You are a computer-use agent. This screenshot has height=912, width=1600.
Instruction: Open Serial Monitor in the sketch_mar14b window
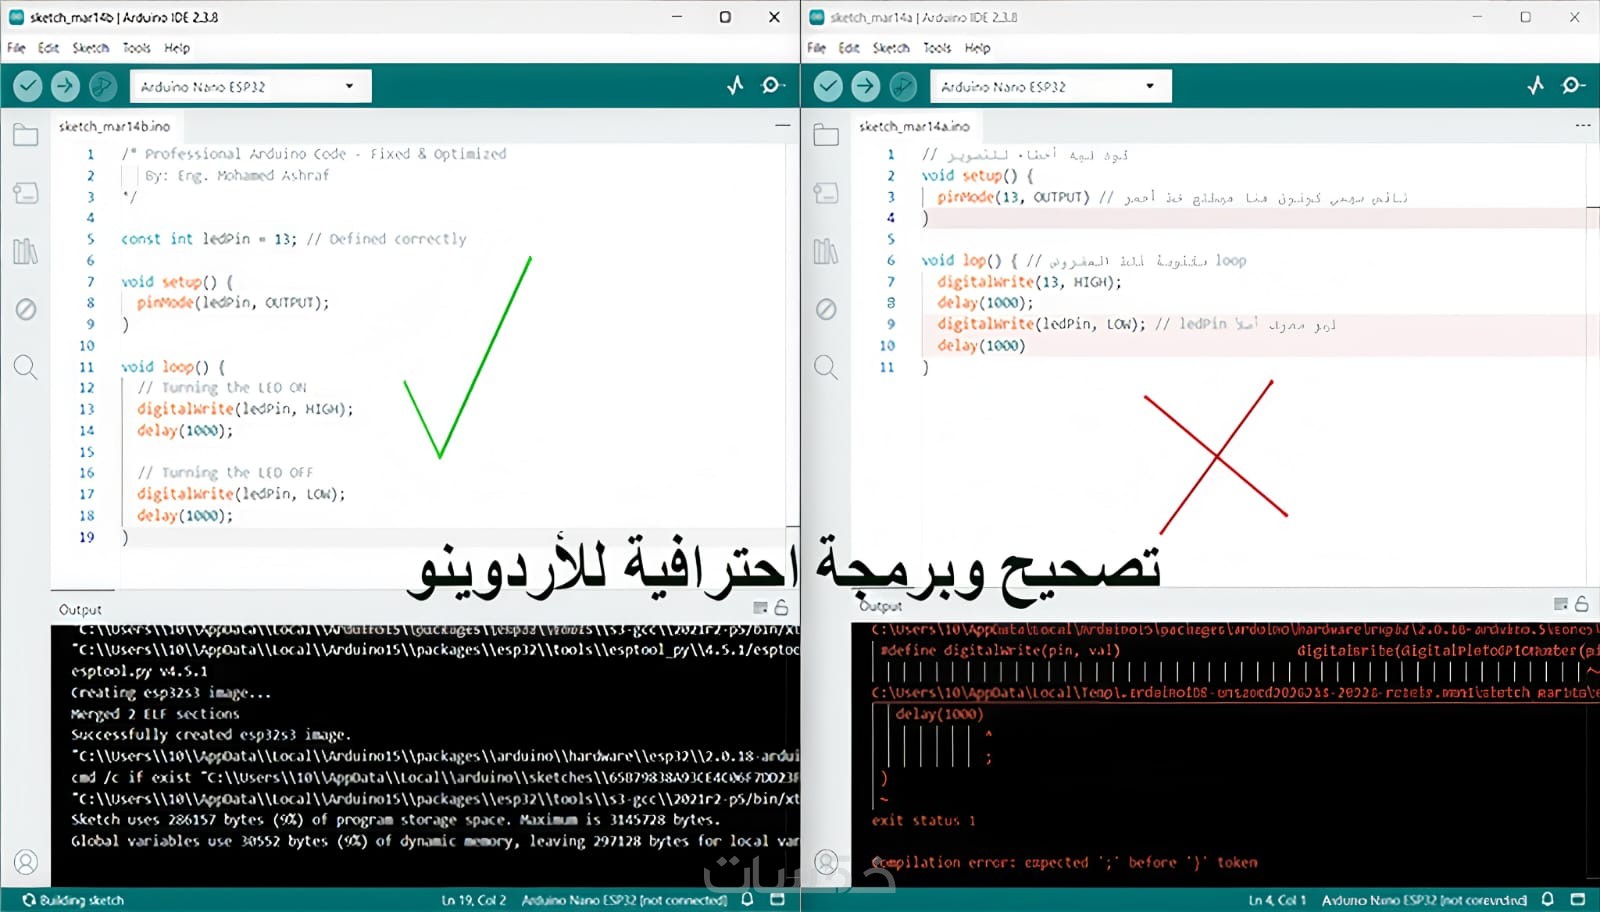pos(772,86)
